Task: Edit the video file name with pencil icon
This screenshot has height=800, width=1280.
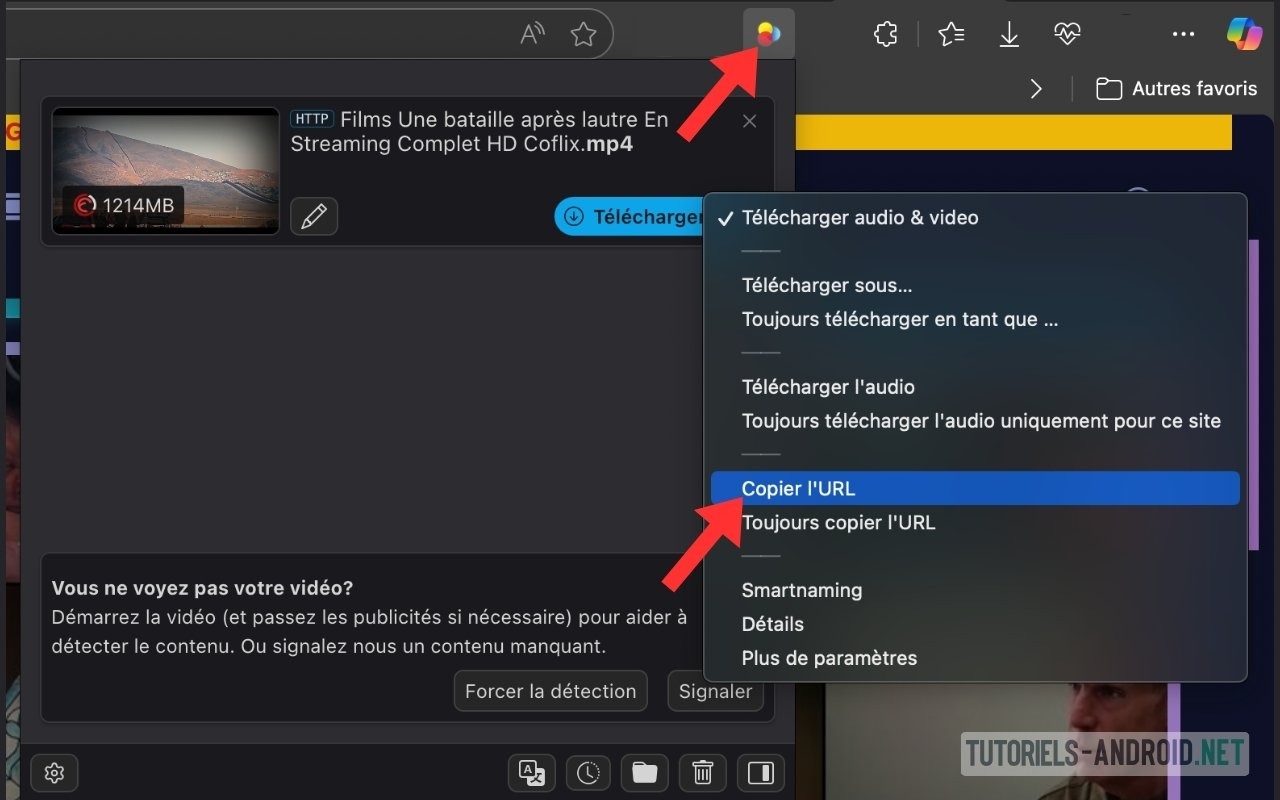Action: [314, 216]
